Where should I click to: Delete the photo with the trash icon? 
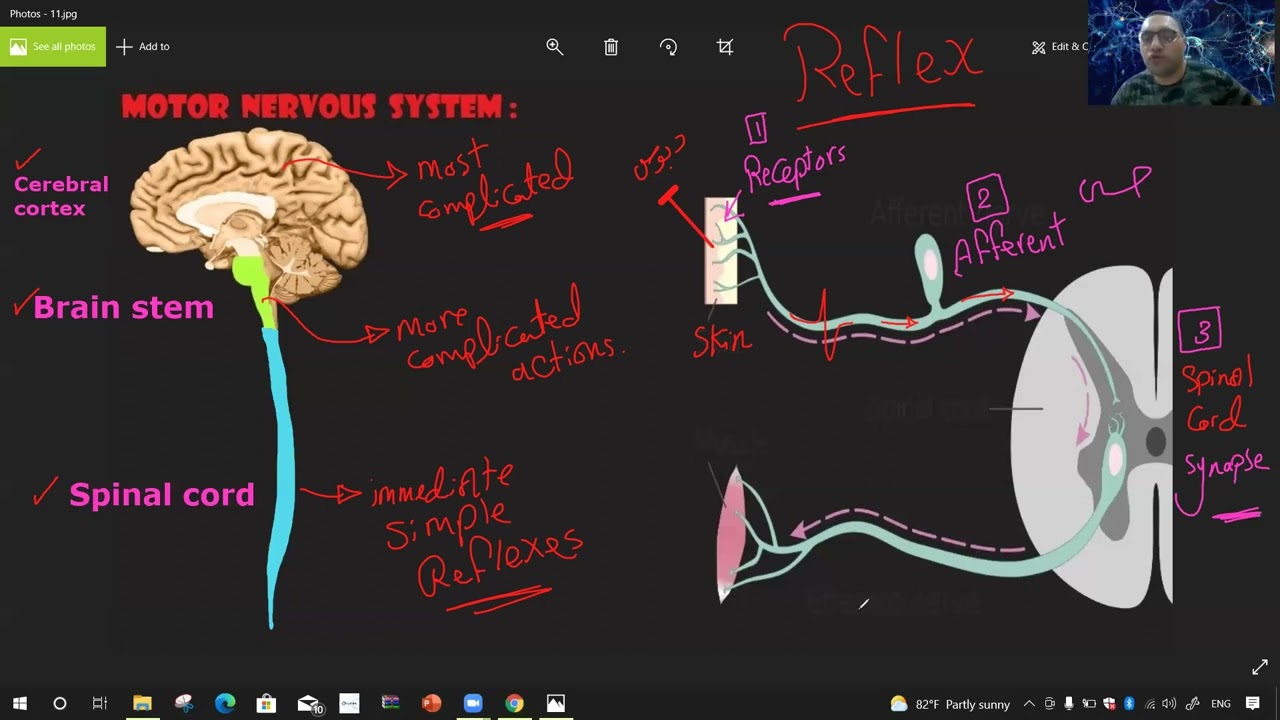click(611, 47)
